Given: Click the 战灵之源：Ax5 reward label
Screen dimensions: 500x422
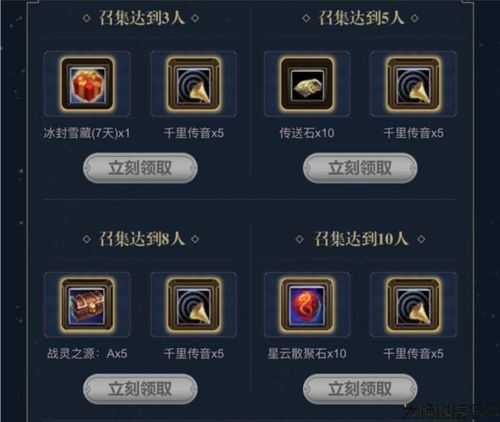Looking at the screenshot, I should pyautogui.click(x=87, y=354).
